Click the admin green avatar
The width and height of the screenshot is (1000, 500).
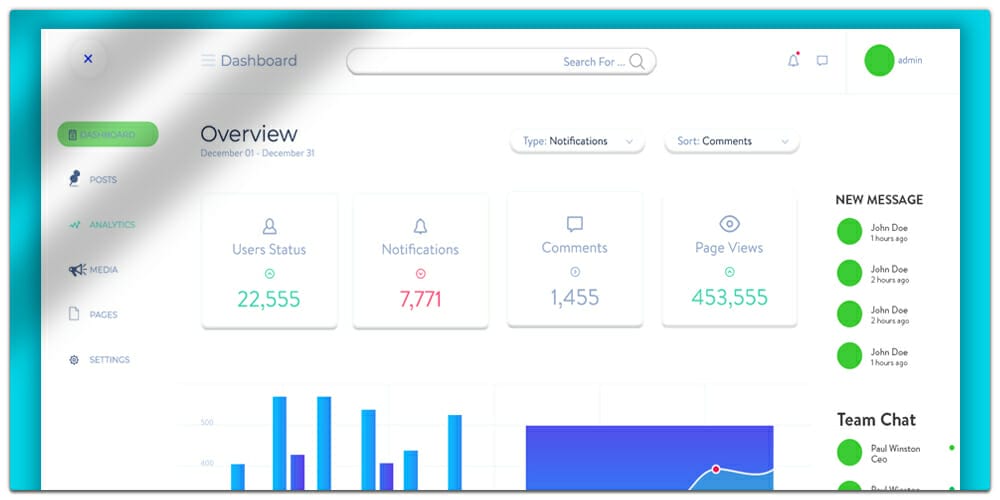[x=879, y=60]
